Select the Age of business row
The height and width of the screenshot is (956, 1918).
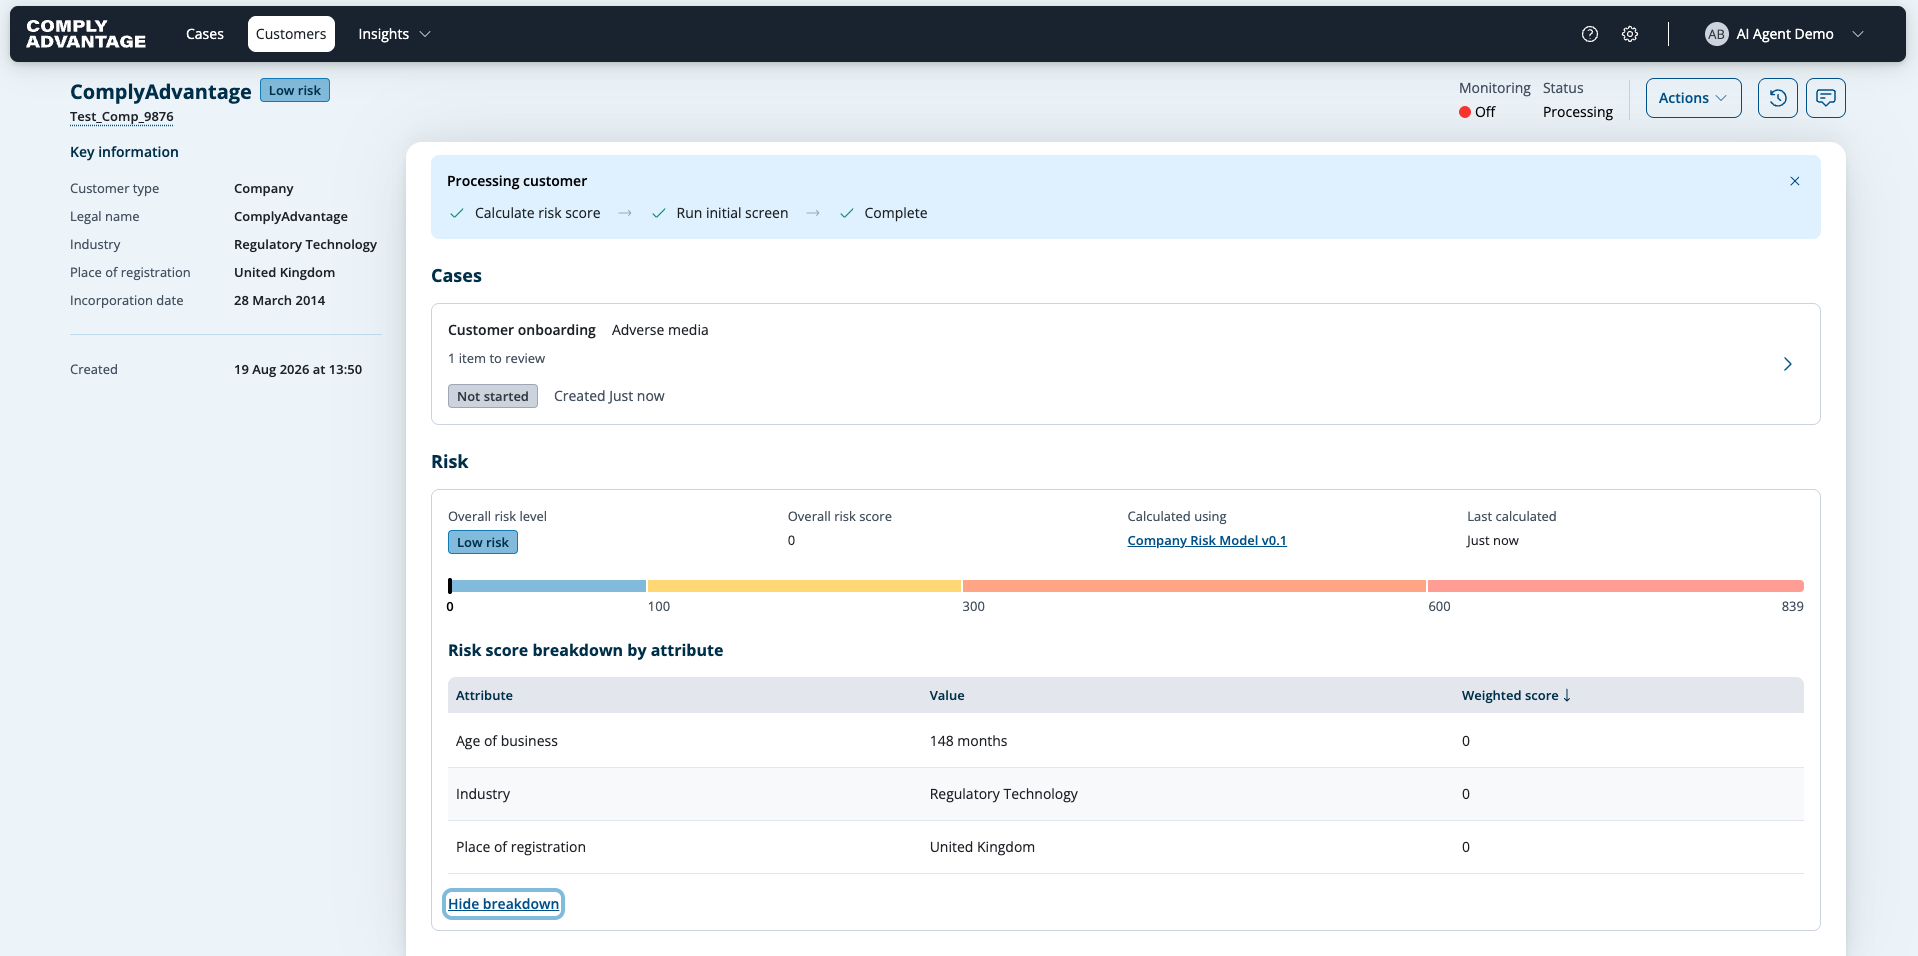click(1126, 741)
